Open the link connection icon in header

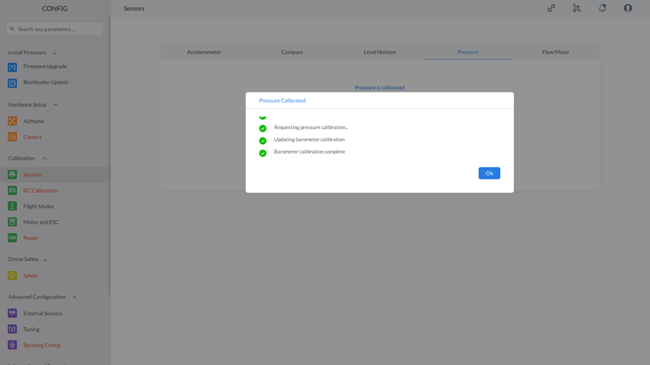[x=551, y=8]
